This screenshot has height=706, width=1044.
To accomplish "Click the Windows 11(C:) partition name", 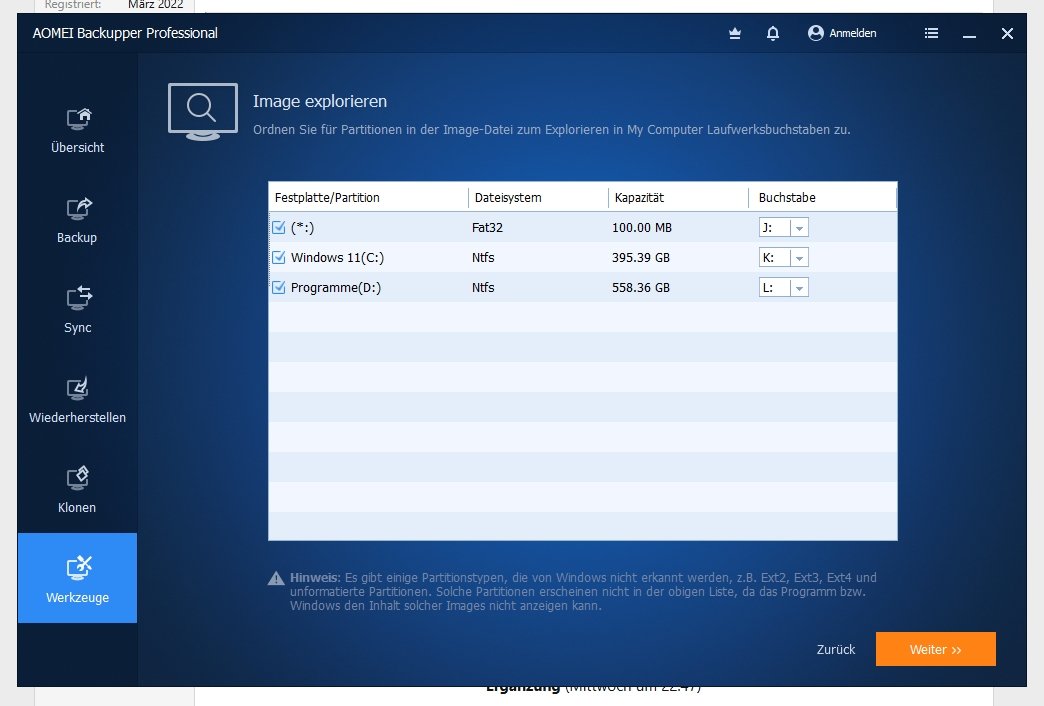I will click(x=337, y=258).
